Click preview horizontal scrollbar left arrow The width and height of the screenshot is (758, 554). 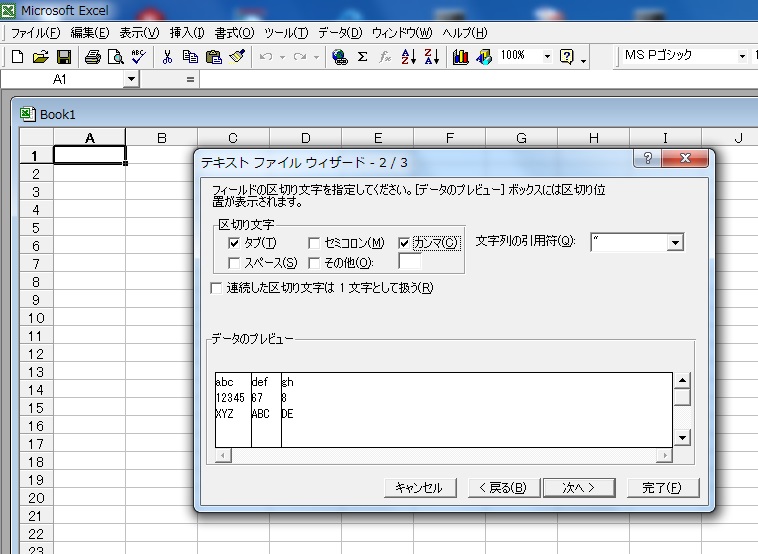pos(223,455)
